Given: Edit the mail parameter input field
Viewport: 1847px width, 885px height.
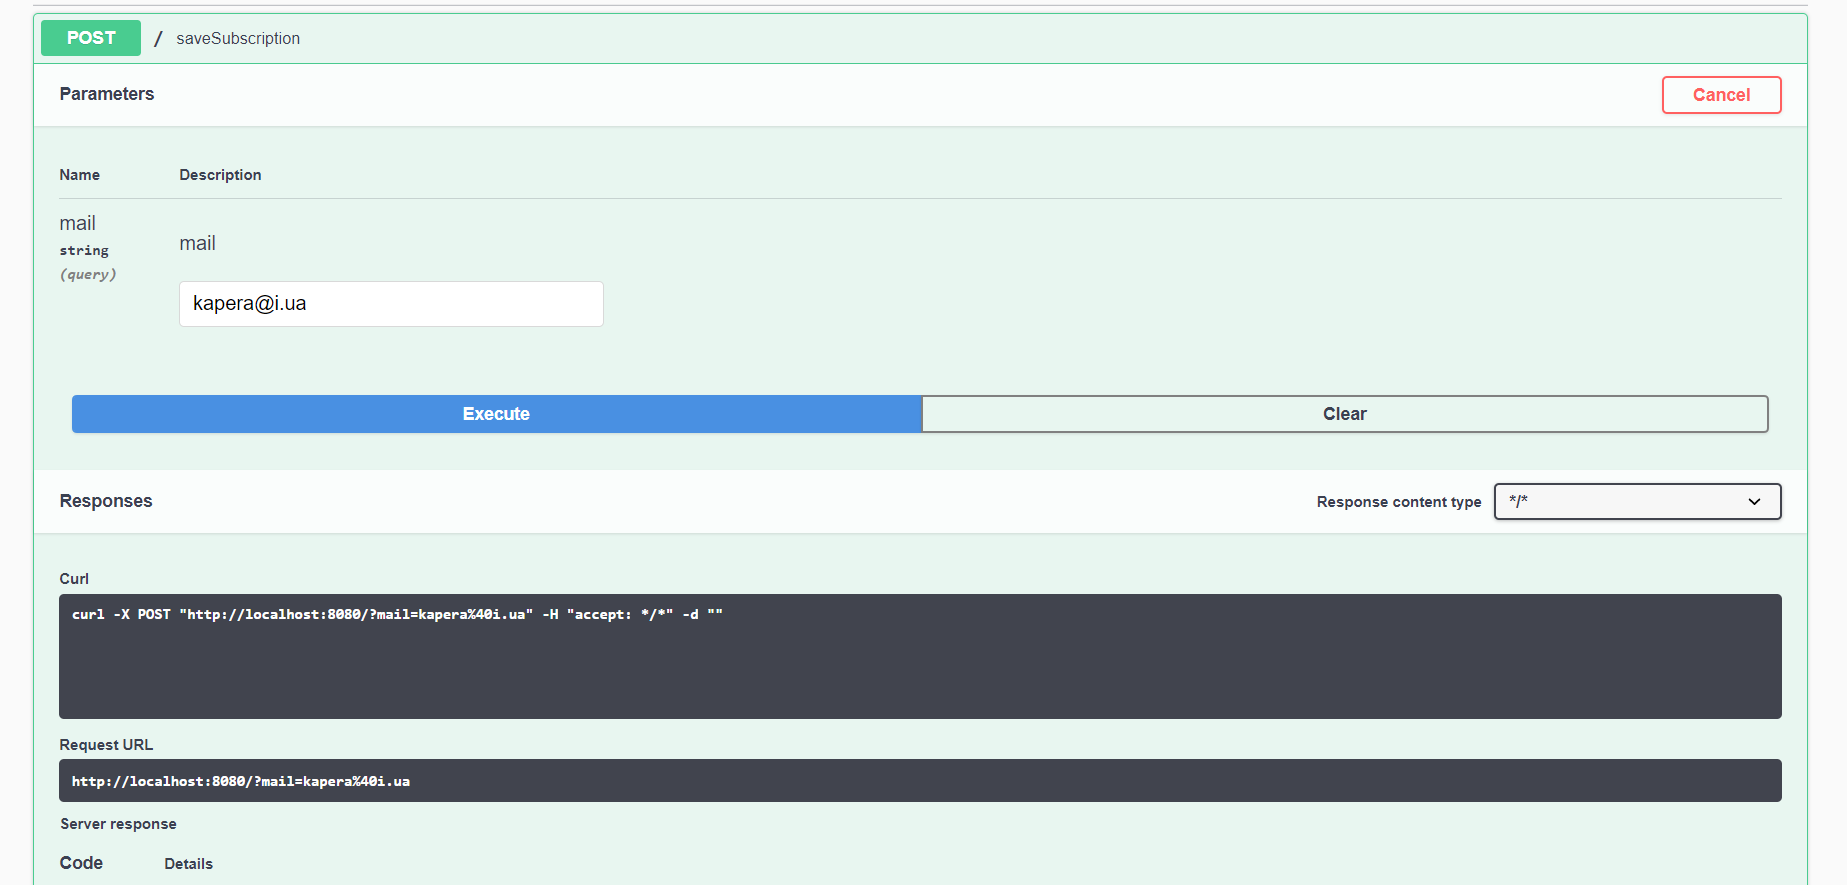Looking at the screenshot, I should tap(391, 304).
